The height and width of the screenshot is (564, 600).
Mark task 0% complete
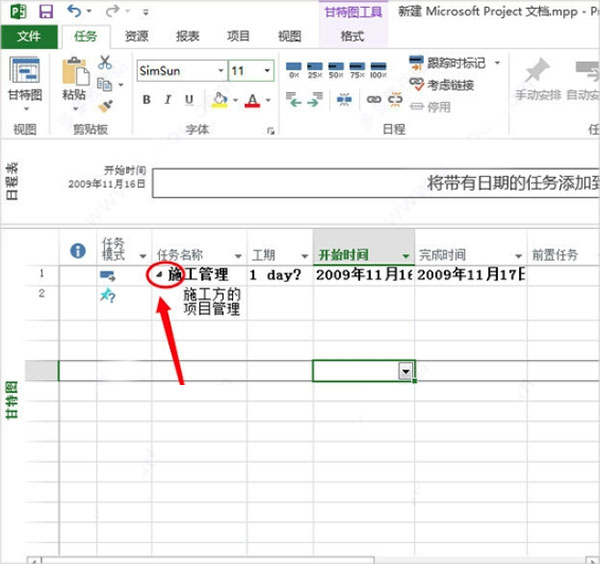tap(293, 70)
